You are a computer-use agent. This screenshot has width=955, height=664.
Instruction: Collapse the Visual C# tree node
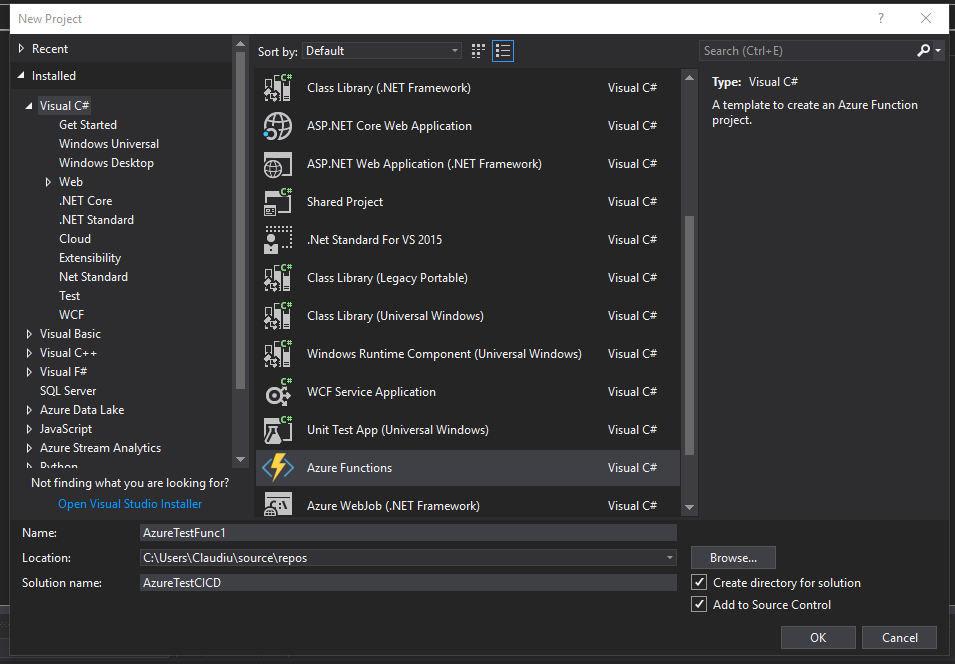click(29, 106)
